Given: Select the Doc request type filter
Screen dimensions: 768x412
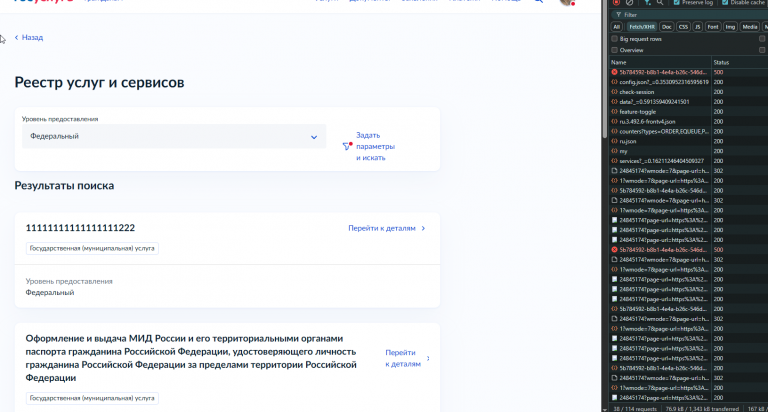Looking at the screenshot, I should (666, 27).
